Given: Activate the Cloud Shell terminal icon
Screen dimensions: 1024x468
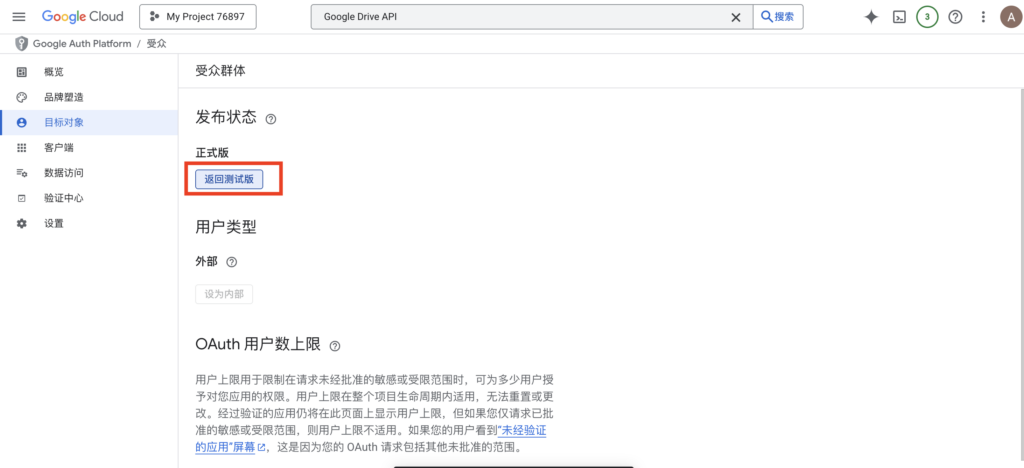Looking at the screenshot, I should (899, 17).
